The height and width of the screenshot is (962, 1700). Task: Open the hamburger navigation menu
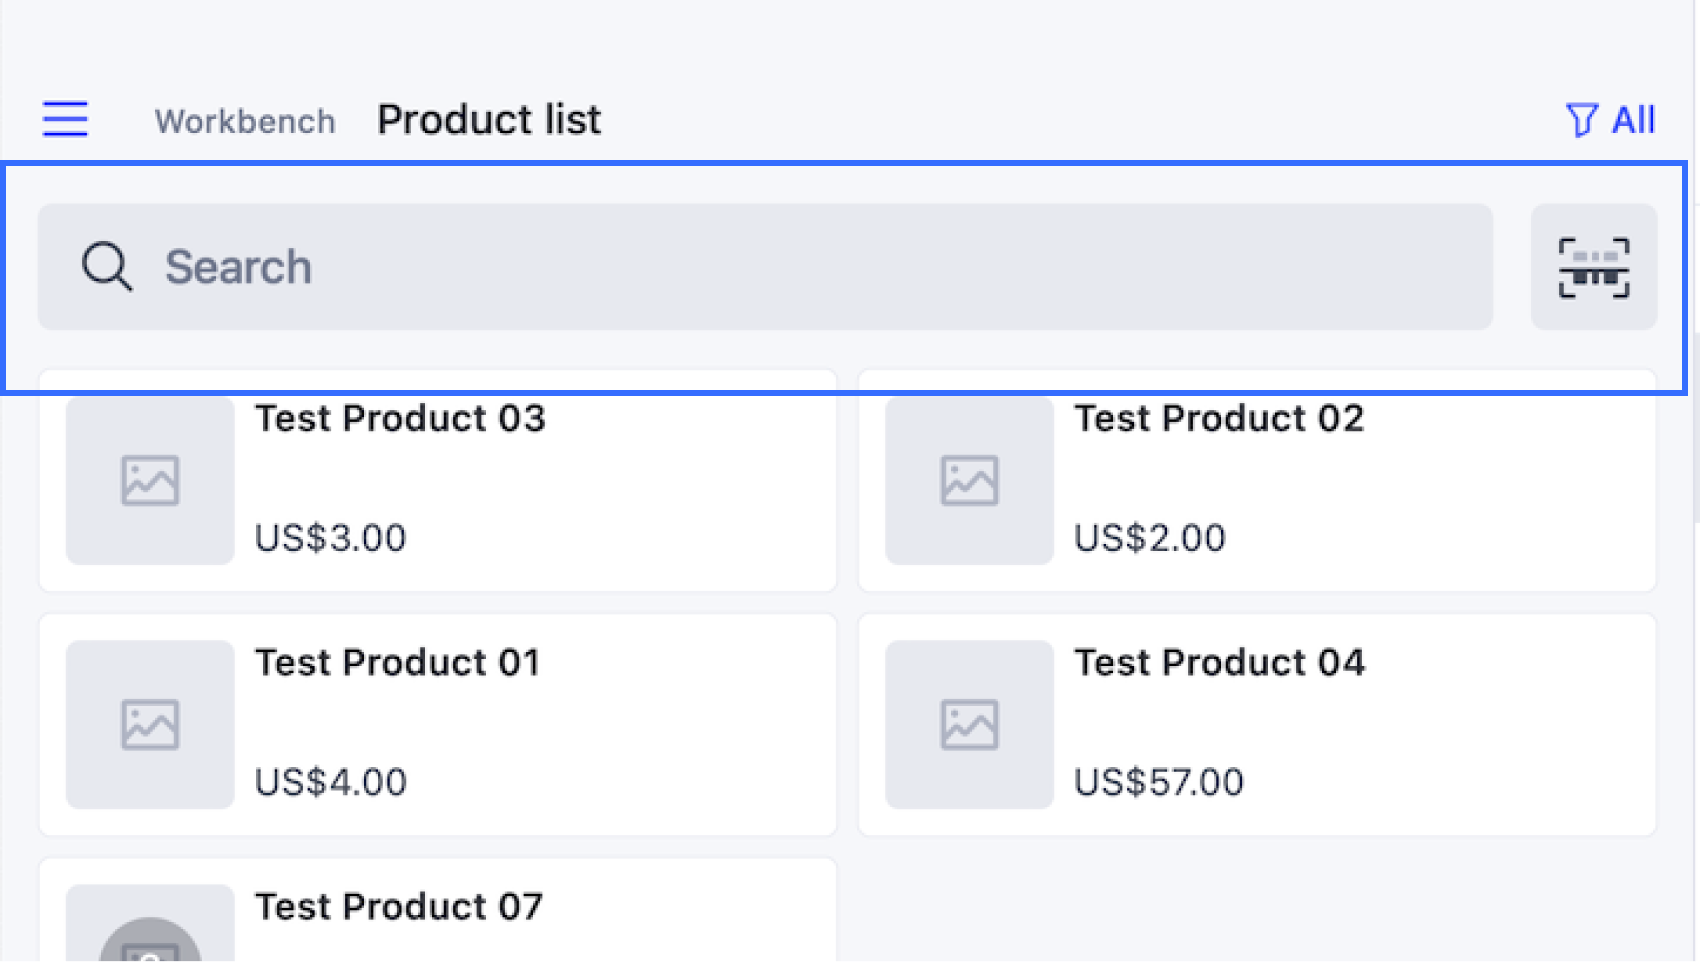(x=64, y=119)
